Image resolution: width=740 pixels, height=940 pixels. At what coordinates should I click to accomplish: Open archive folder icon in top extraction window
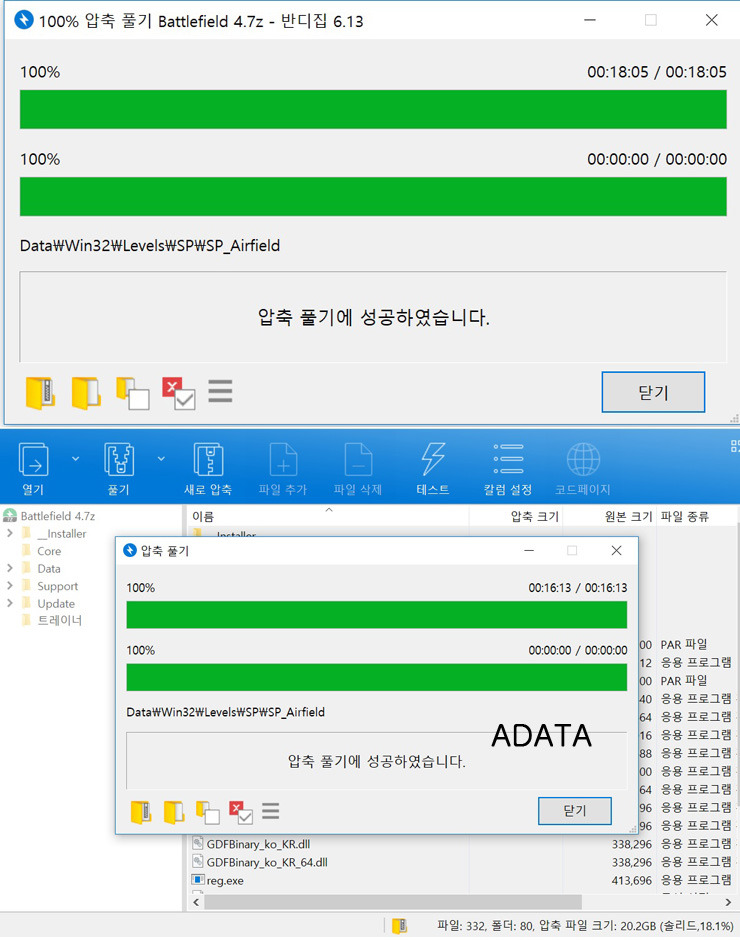pyautogui.click(x=40, y=393)
